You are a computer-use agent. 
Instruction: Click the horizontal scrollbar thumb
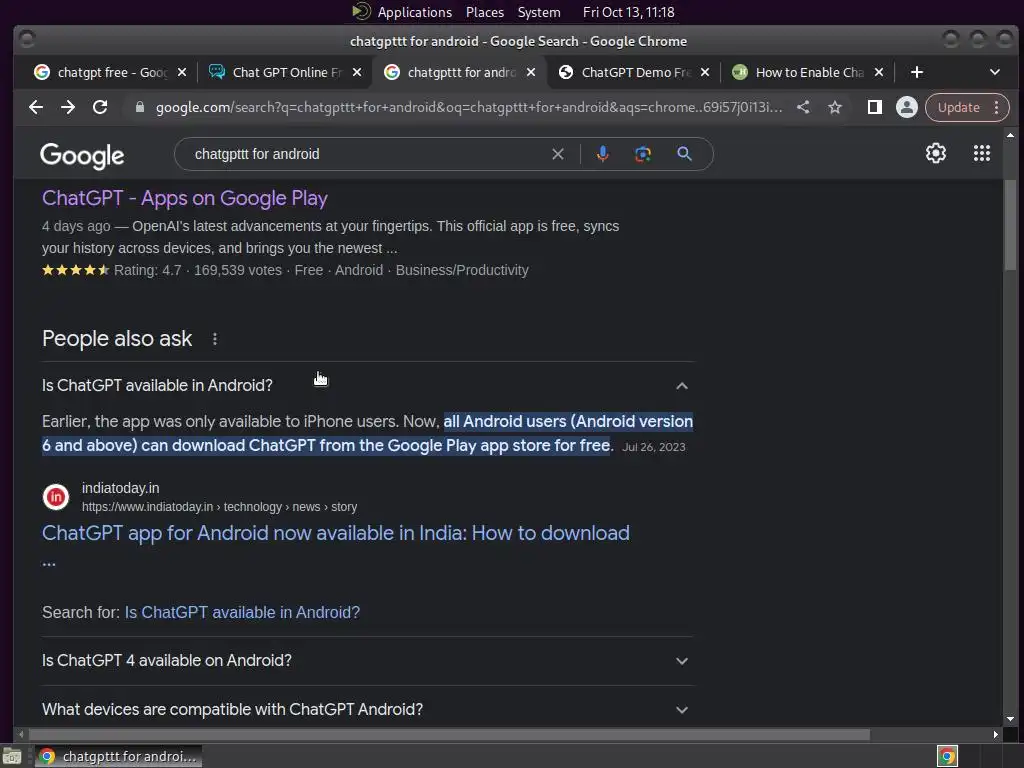[x=449, y=735]
